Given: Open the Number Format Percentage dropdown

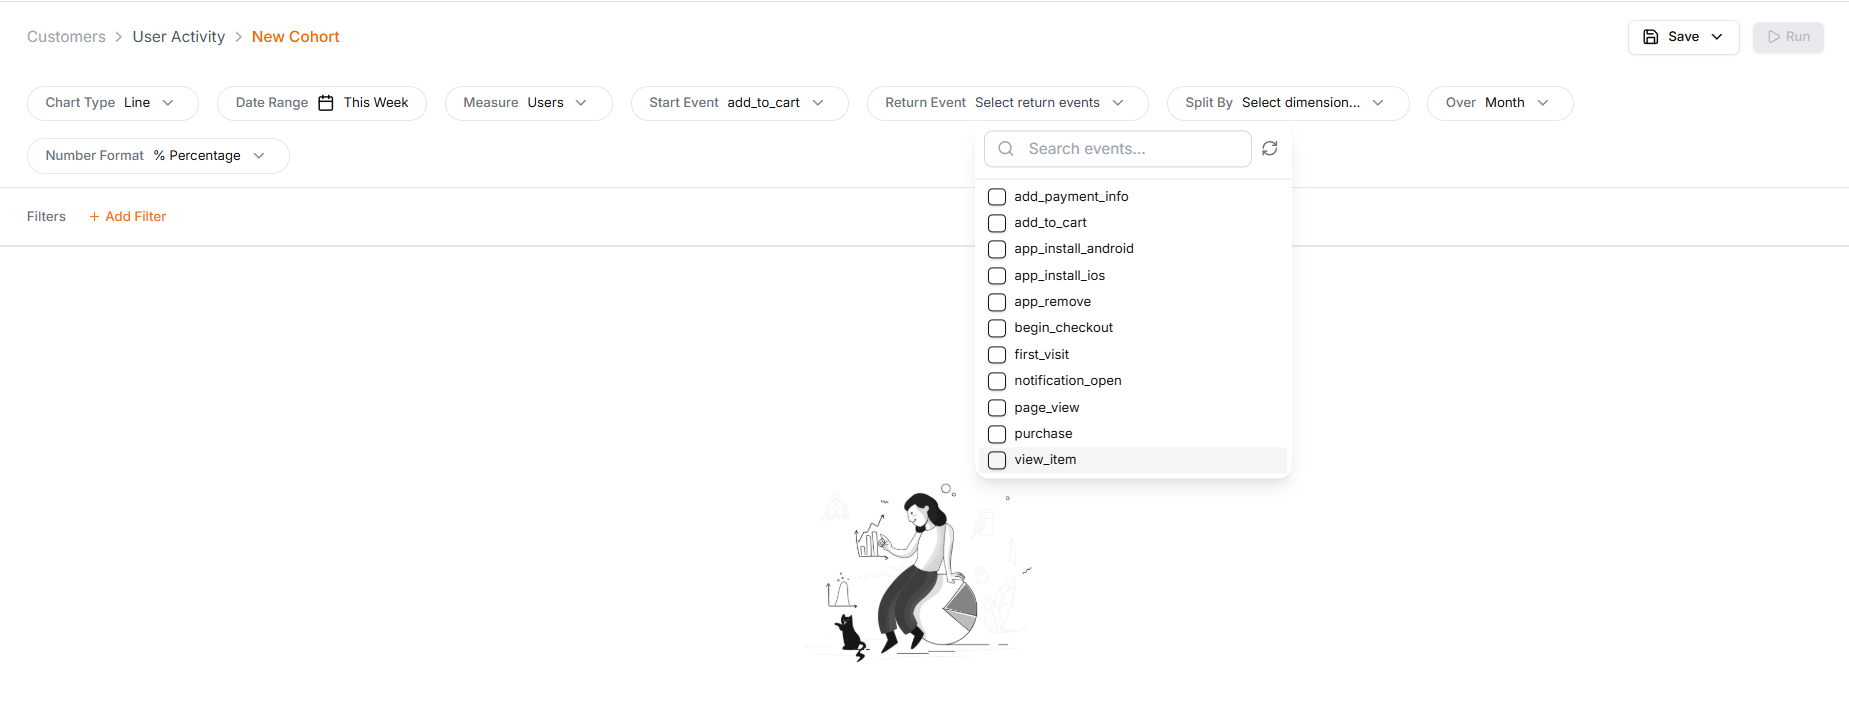Looking at the screenshot, I should (158, 156).
